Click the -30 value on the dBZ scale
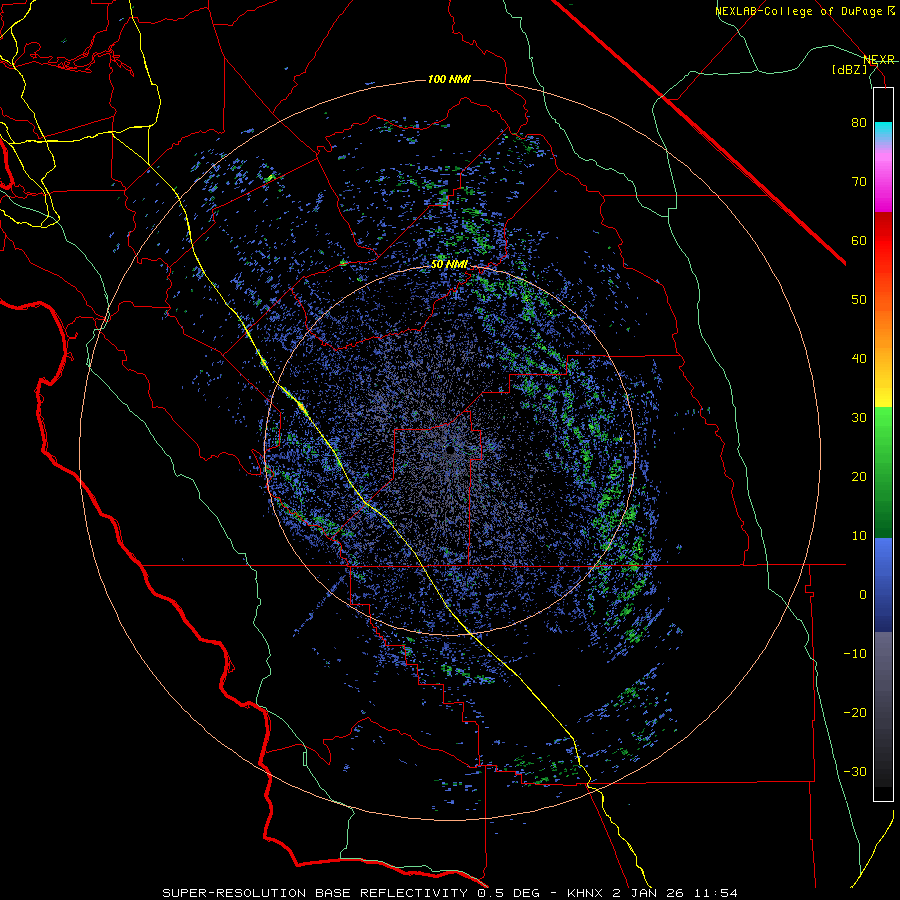This screenshot has width=900, height=900. coord(855,771)
